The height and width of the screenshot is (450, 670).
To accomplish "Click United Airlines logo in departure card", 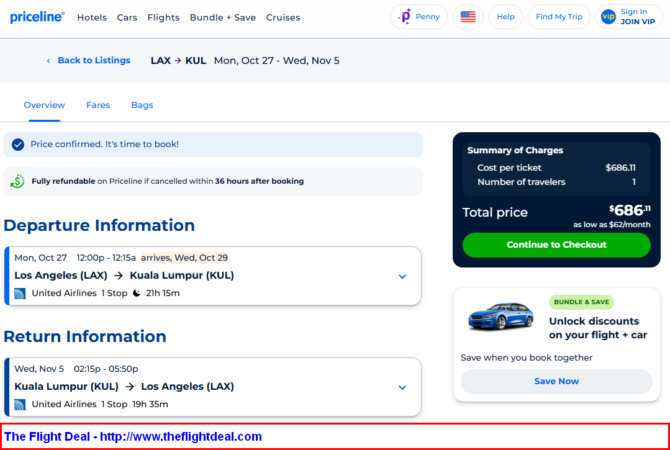I will 20,293.
